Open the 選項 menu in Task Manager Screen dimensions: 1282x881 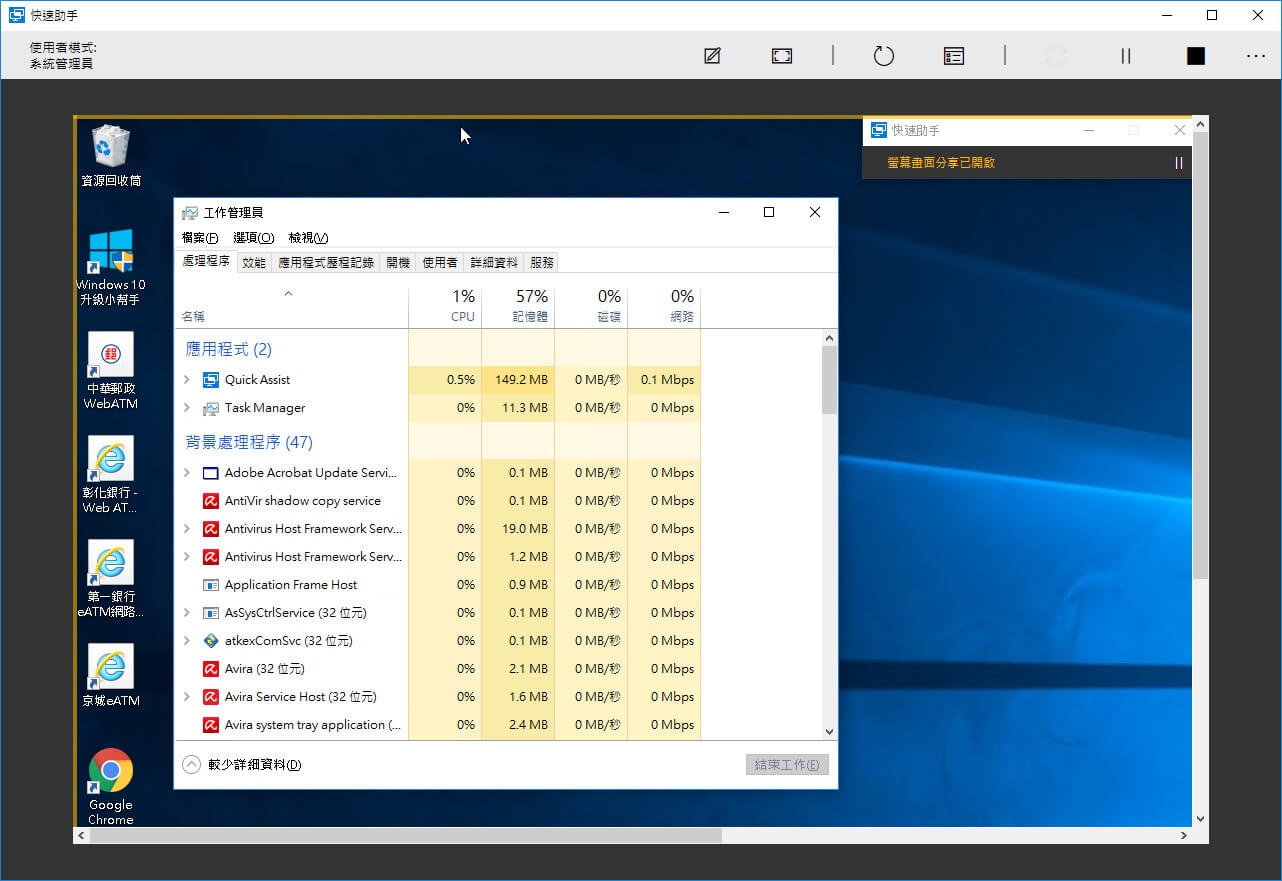pyautogui.click(x=253, y=238)
